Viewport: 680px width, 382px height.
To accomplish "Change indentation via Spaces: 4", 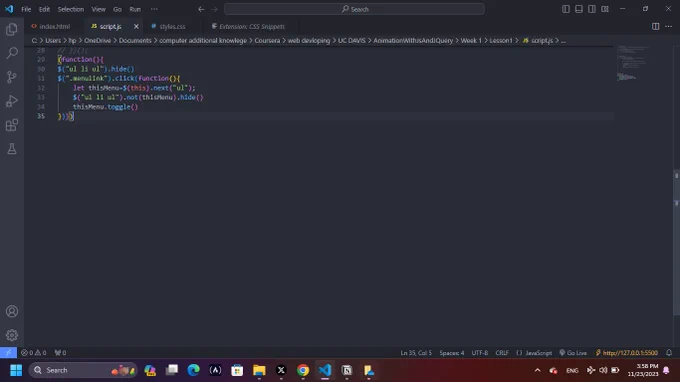I will (x=451, y=353).
